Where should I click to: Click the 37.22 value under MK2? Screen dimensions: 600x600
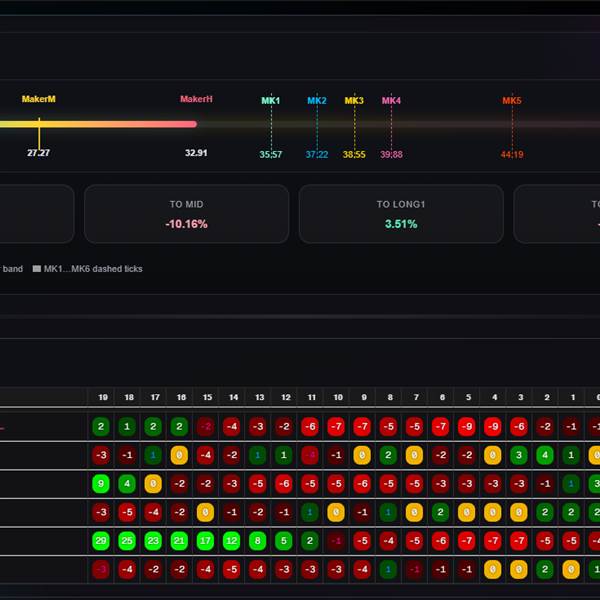click(317, 154)
